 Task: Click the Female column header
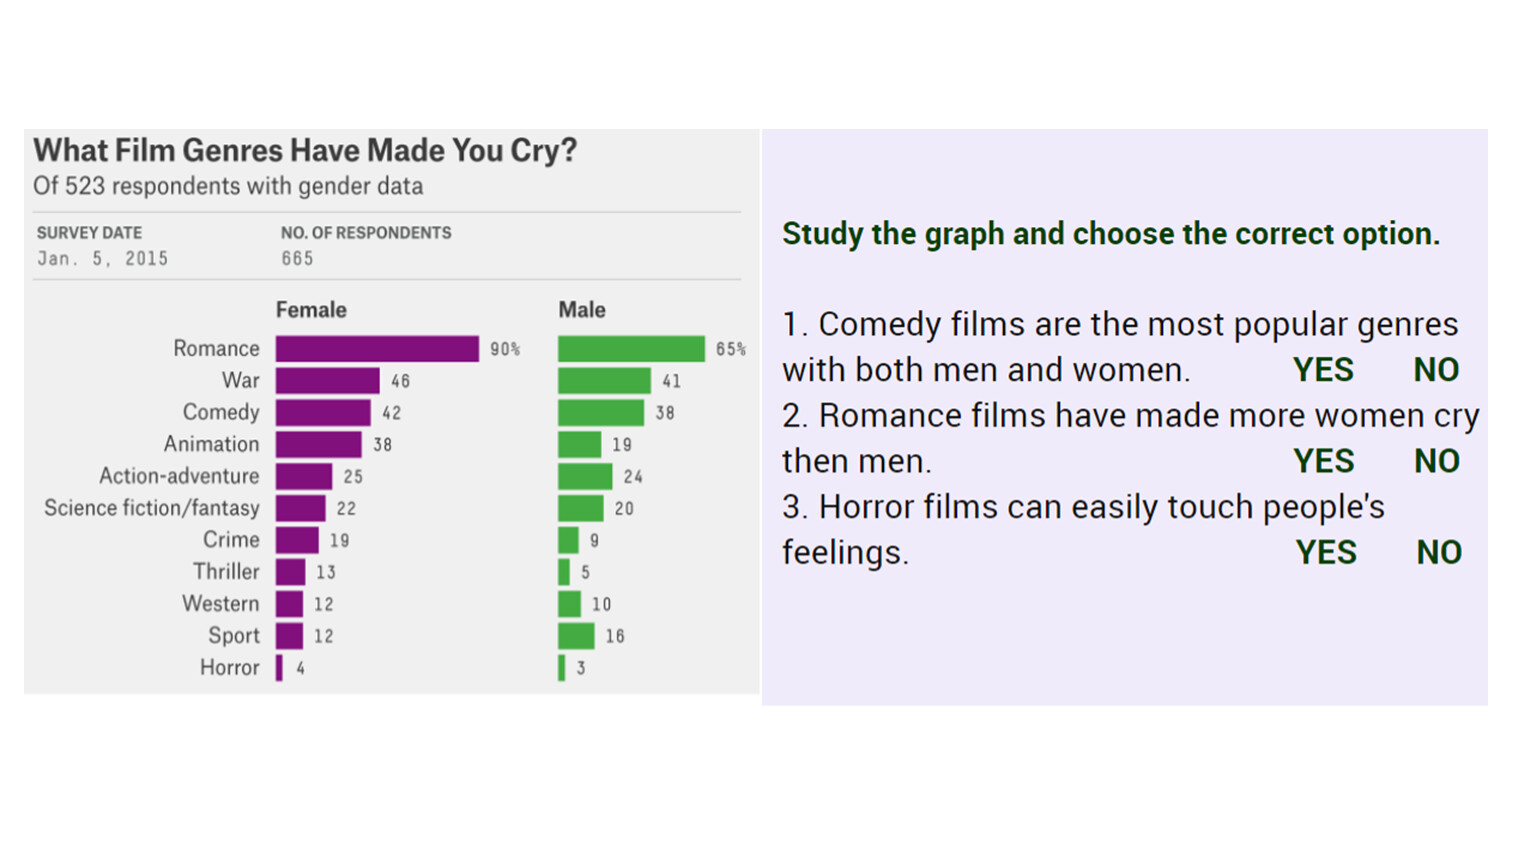click(x=311, y=310)
